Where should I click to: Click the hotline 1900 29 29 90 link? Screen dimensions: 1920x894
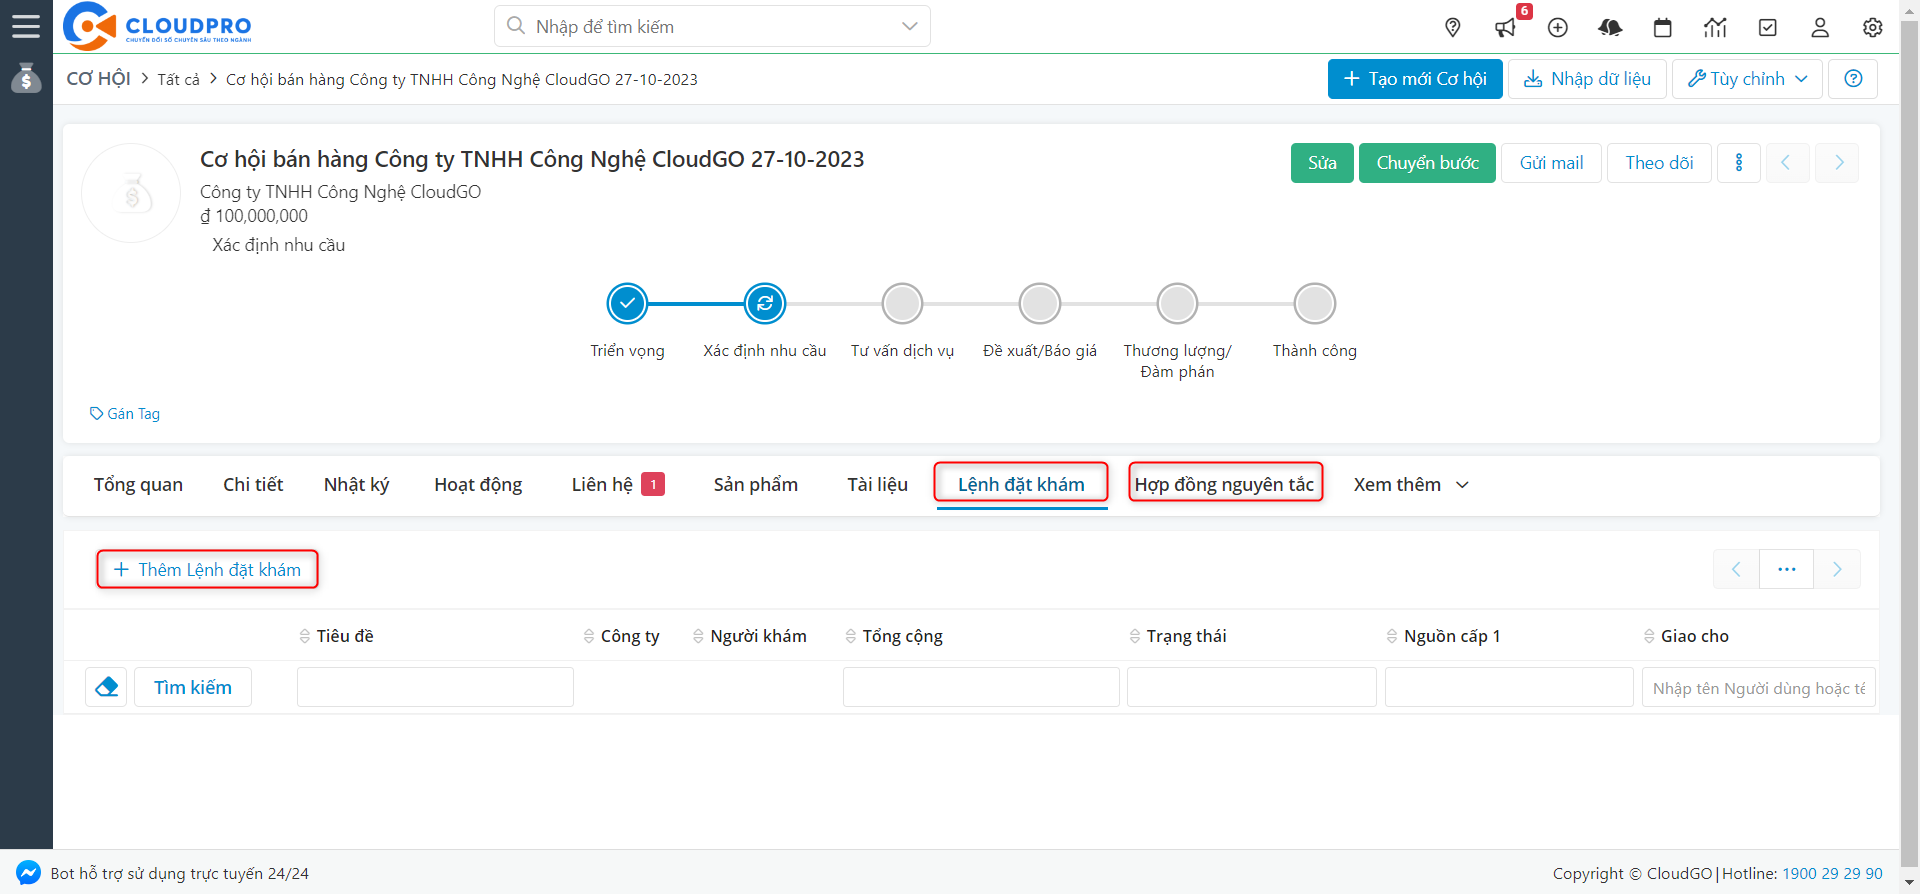click(1832, 873)
